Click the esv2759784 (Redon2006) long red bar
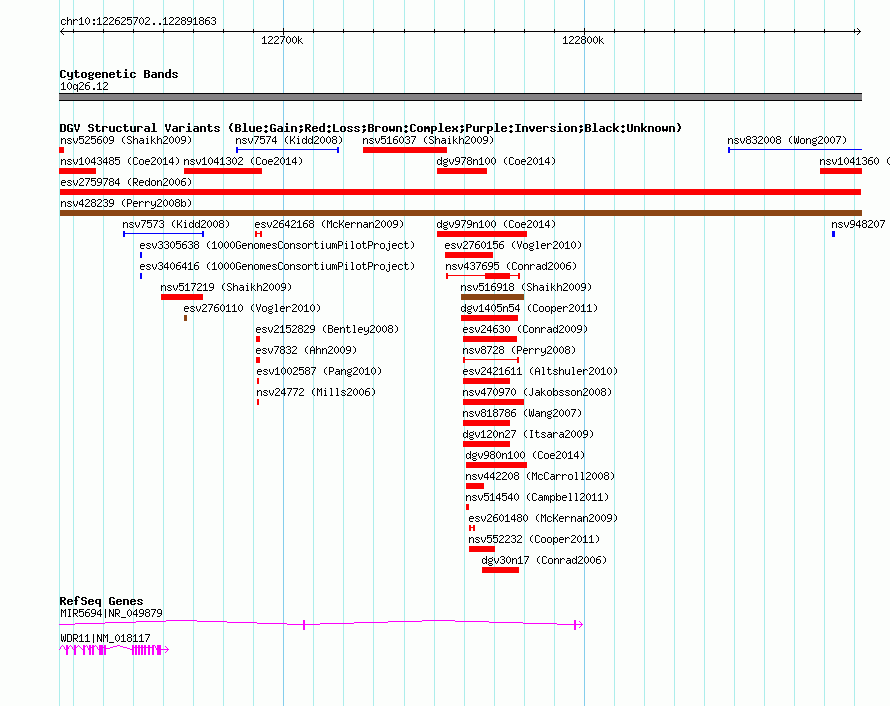The width and height of the screenshot is (890, 706). point(460,192)
